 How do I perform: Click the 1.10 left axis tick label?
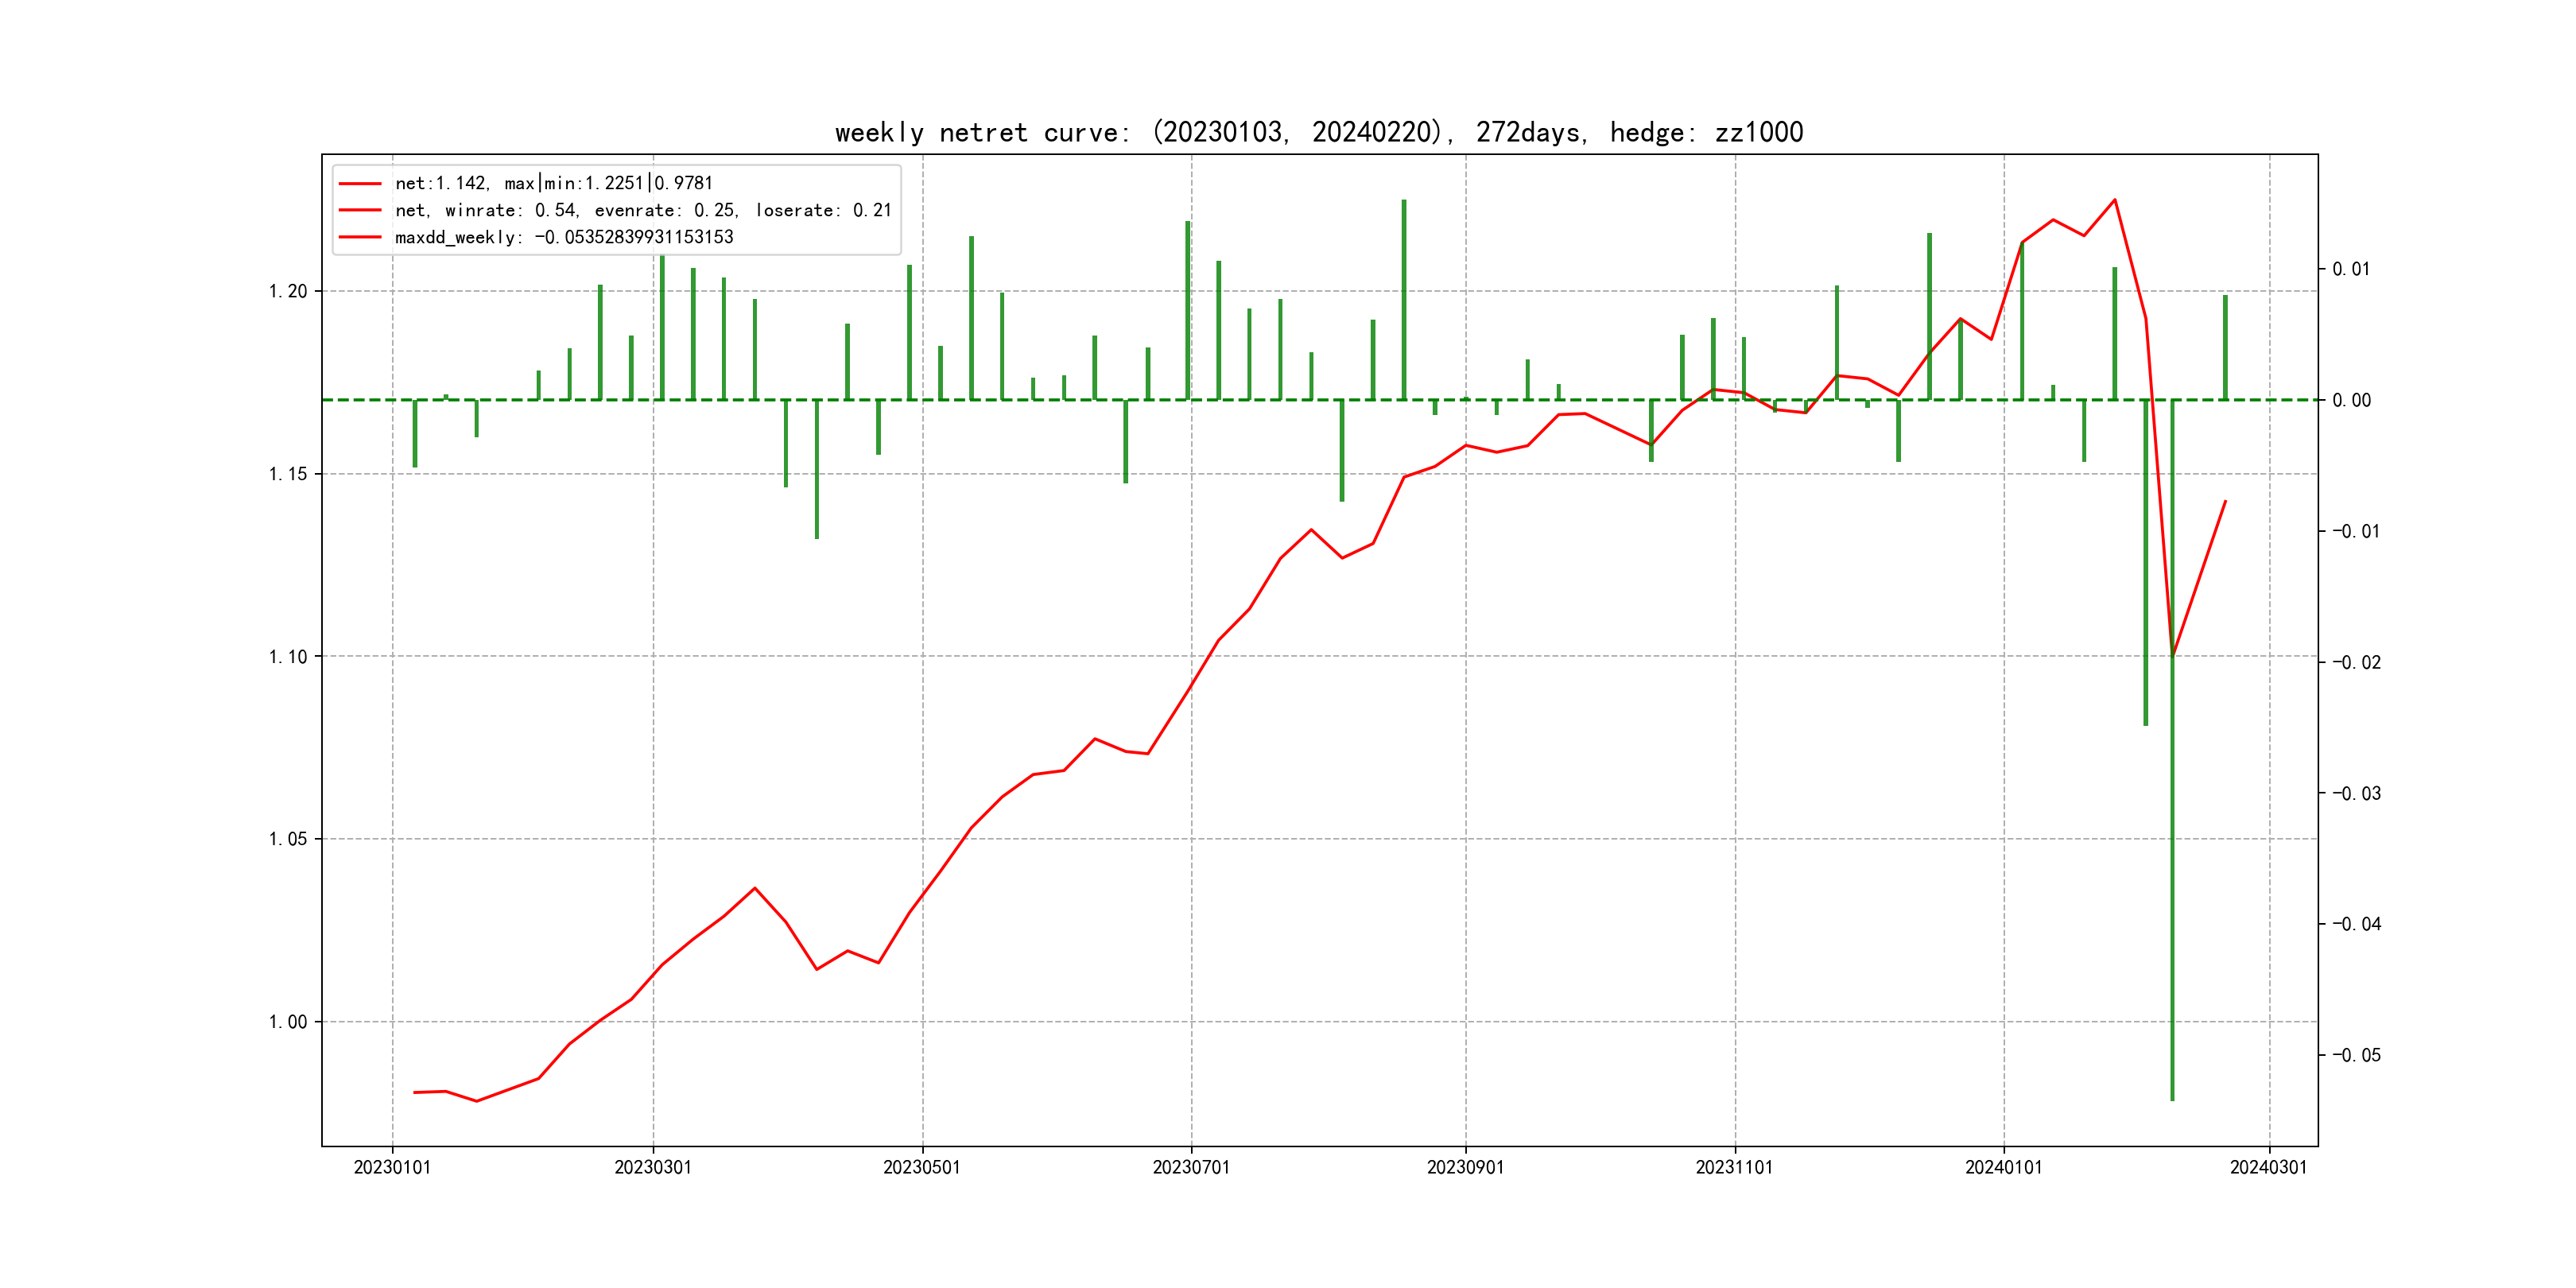tap(288, 656)
